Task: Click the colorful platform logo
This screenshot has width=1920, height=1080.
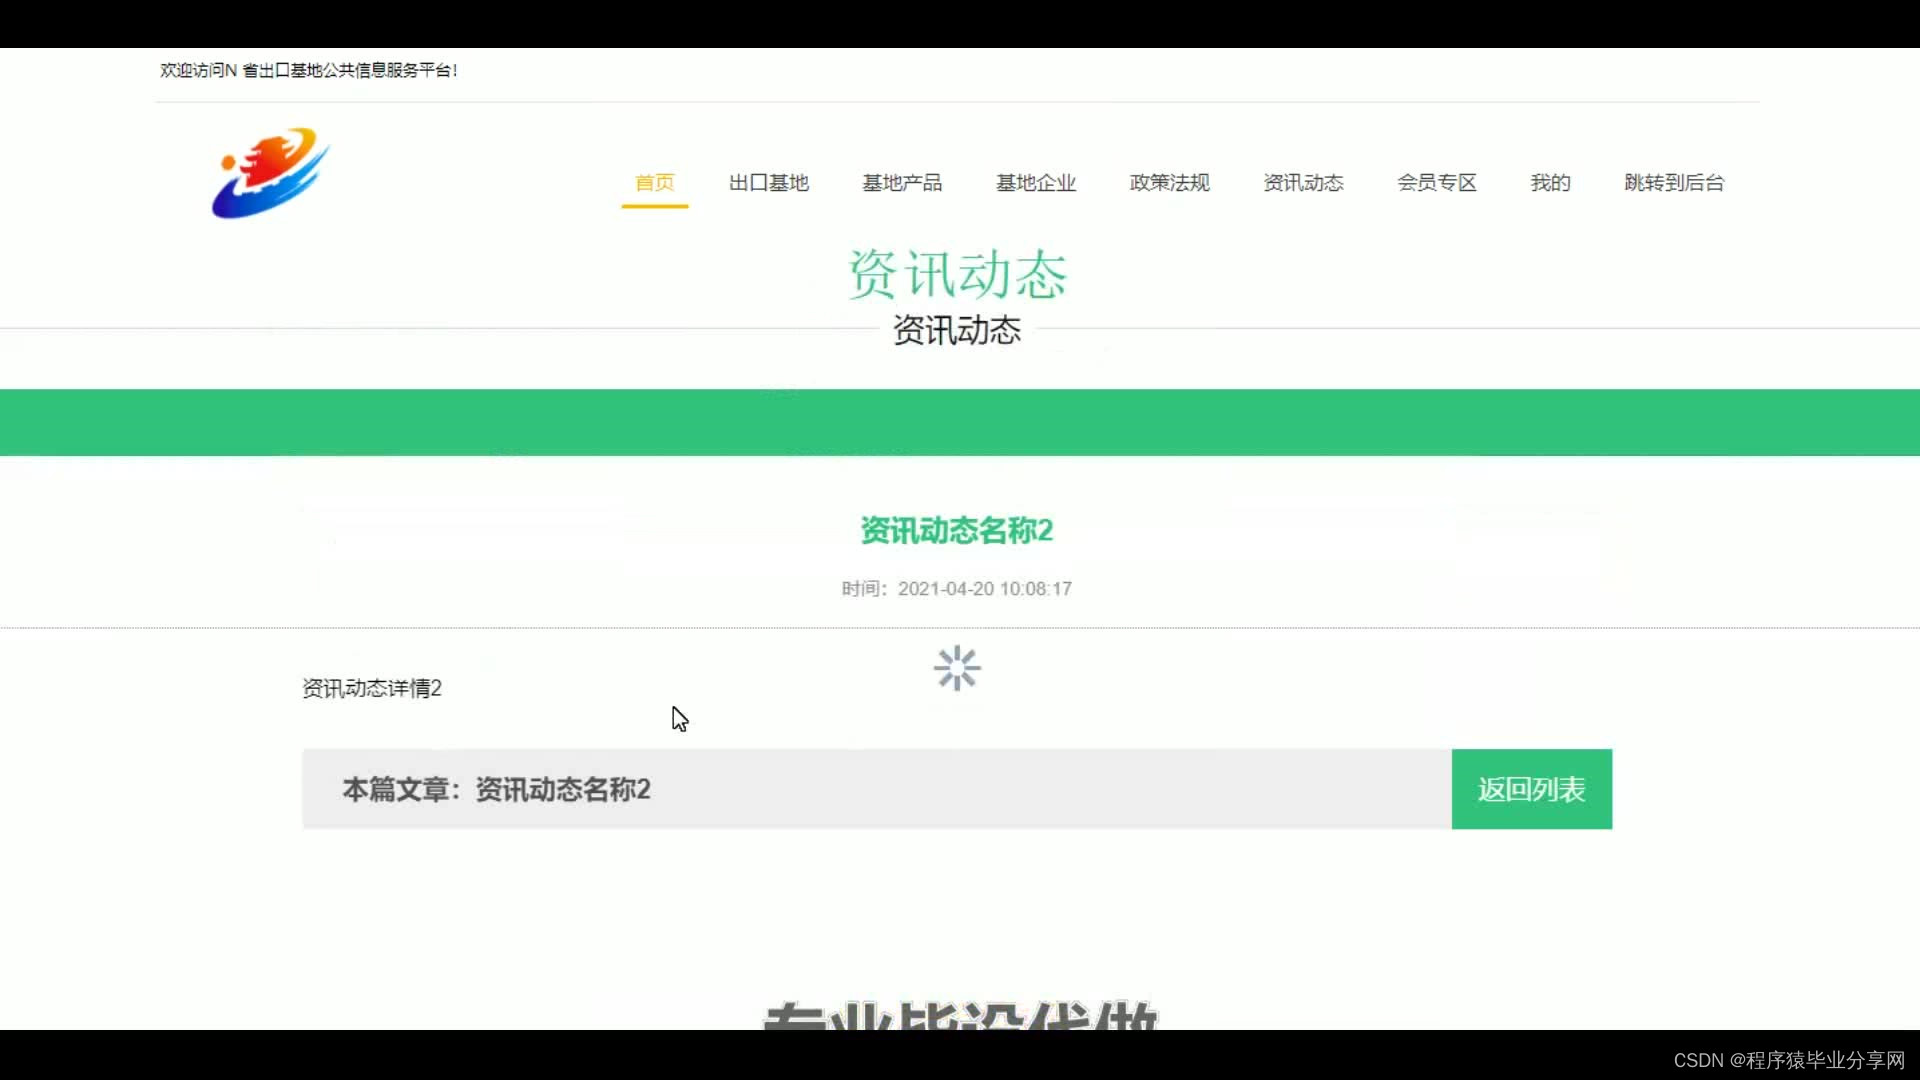Action: (x=270, y=172)
